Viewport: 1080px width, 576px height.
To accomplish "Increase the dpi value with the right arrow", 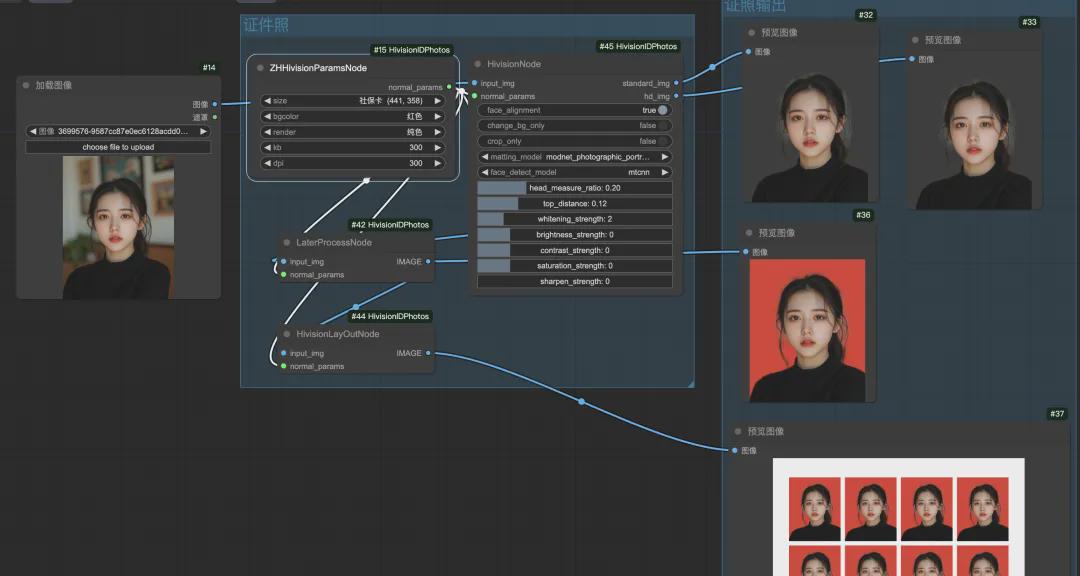I will (437, 163).
